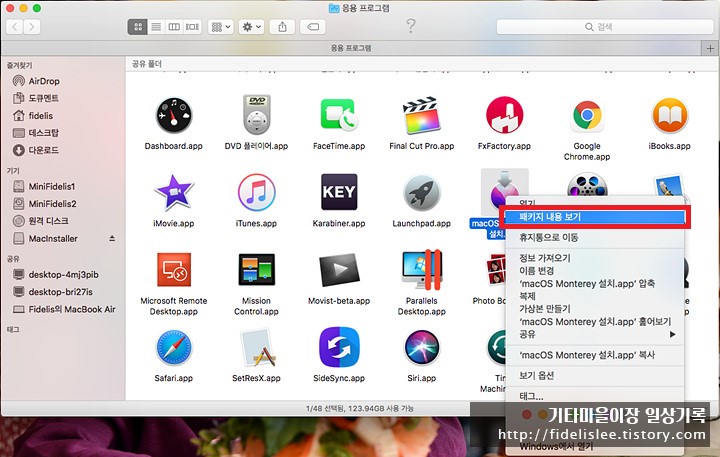
Task: Select MiniFidelis2 device in sidebar
Action: click(x=52, y=203)
